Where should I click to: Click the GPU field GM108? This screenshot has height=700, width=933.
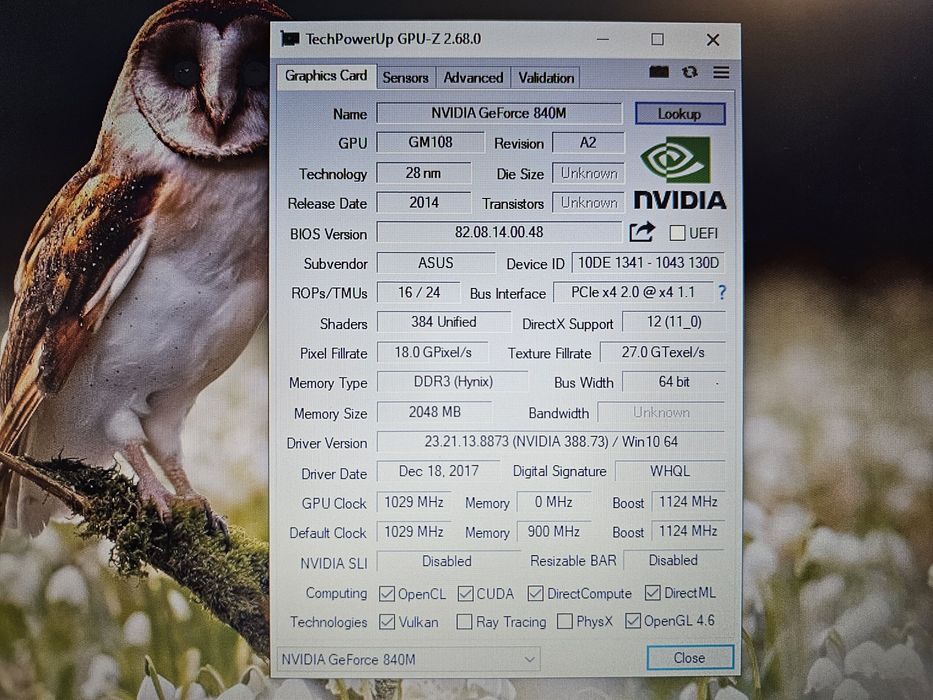tap(431, 143)
